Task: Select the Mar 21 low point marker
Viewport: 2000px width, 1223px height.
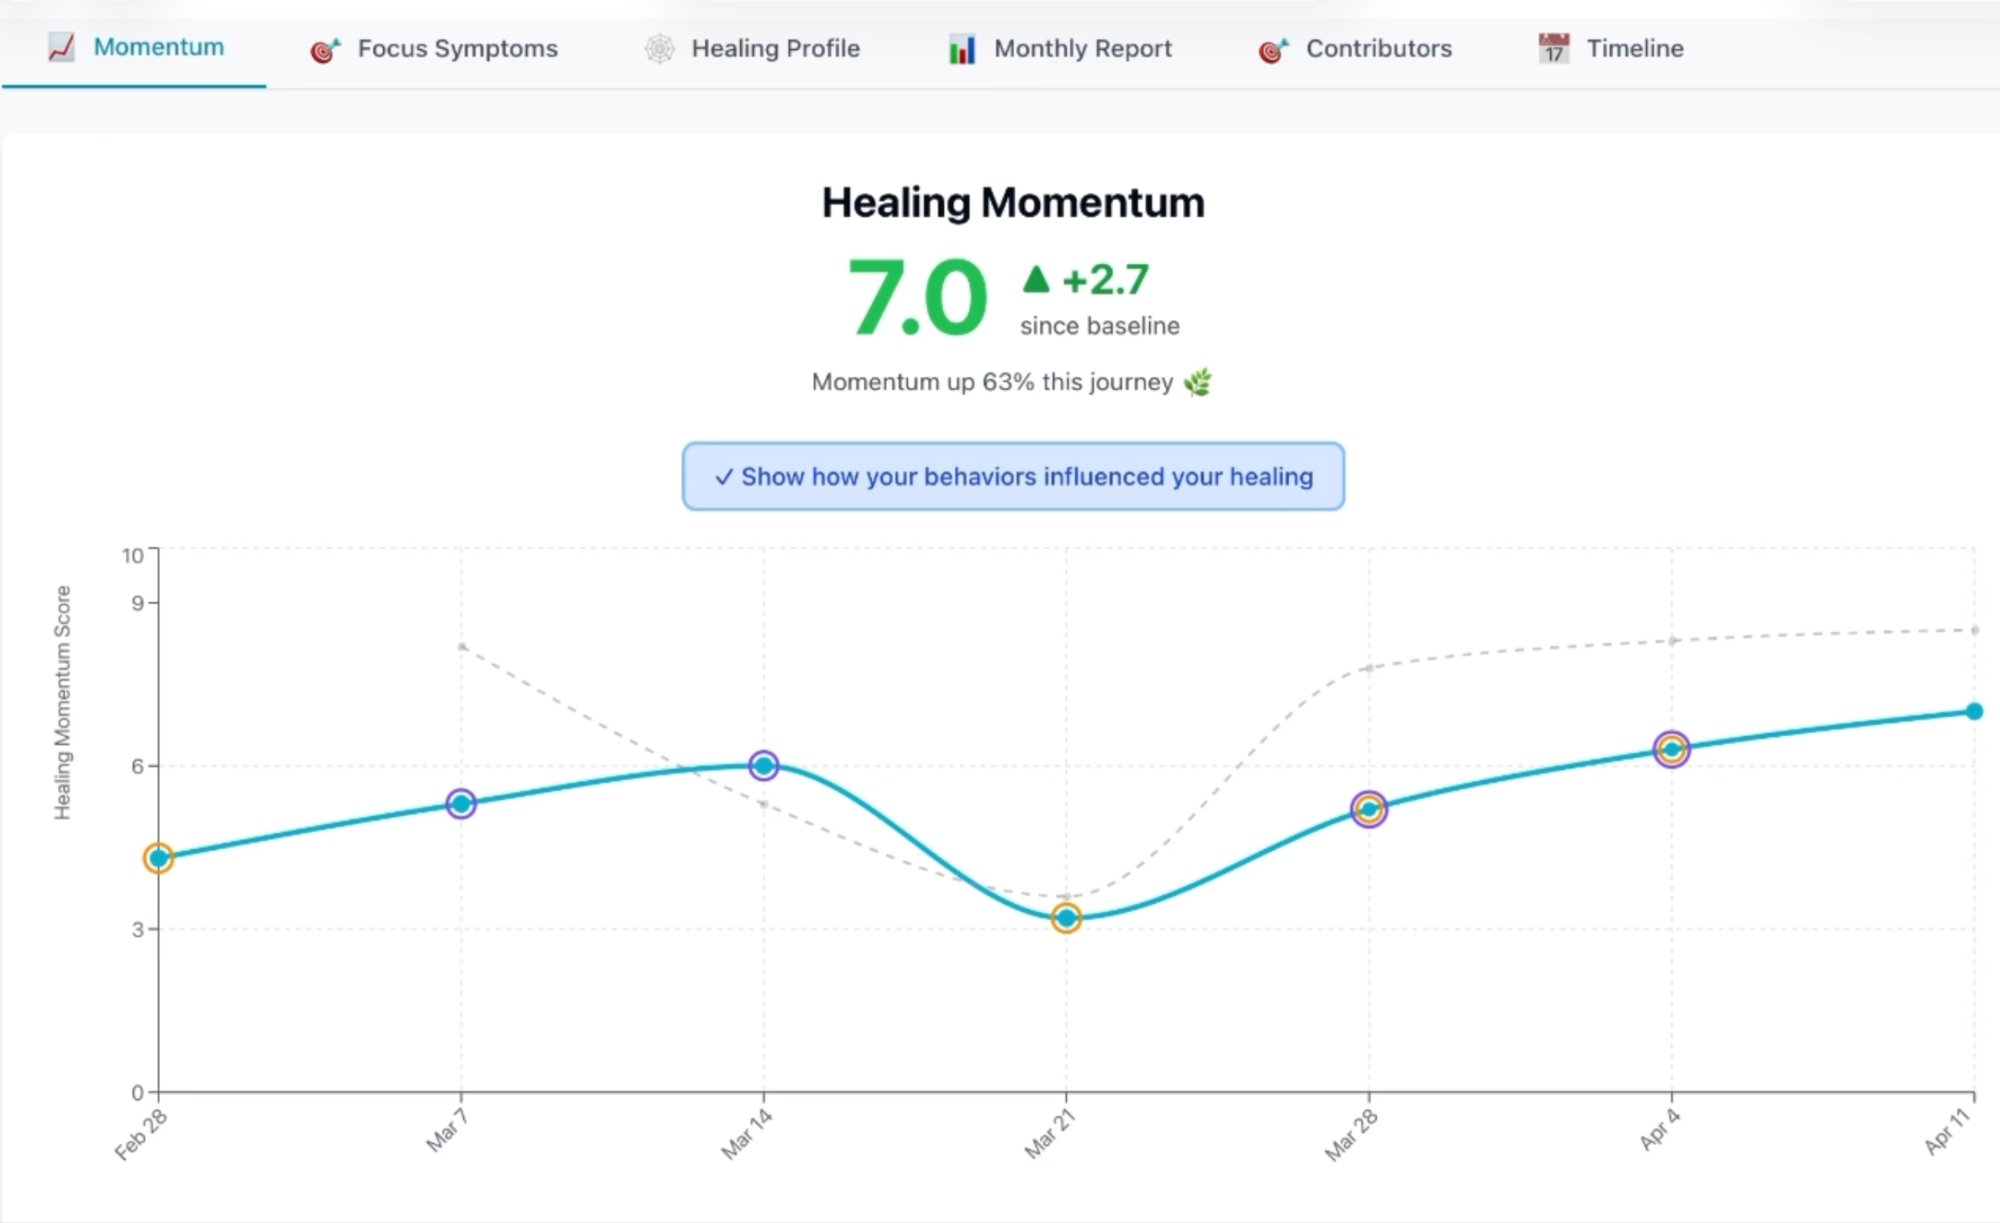Action: (x=1066, y=917)
